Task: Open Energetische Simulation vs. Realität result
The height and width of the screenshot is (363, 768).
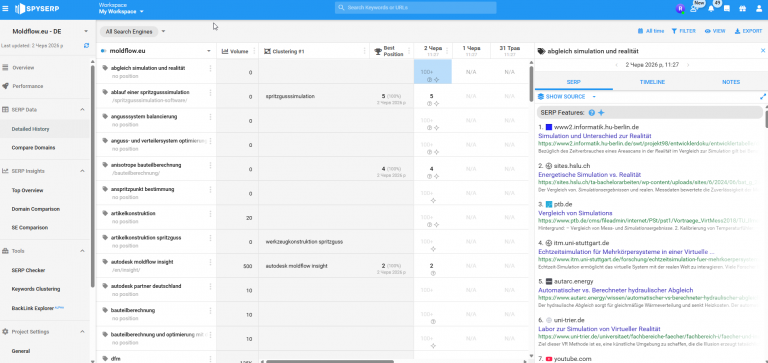Action: pyautogui.click(x=589, y=174)
